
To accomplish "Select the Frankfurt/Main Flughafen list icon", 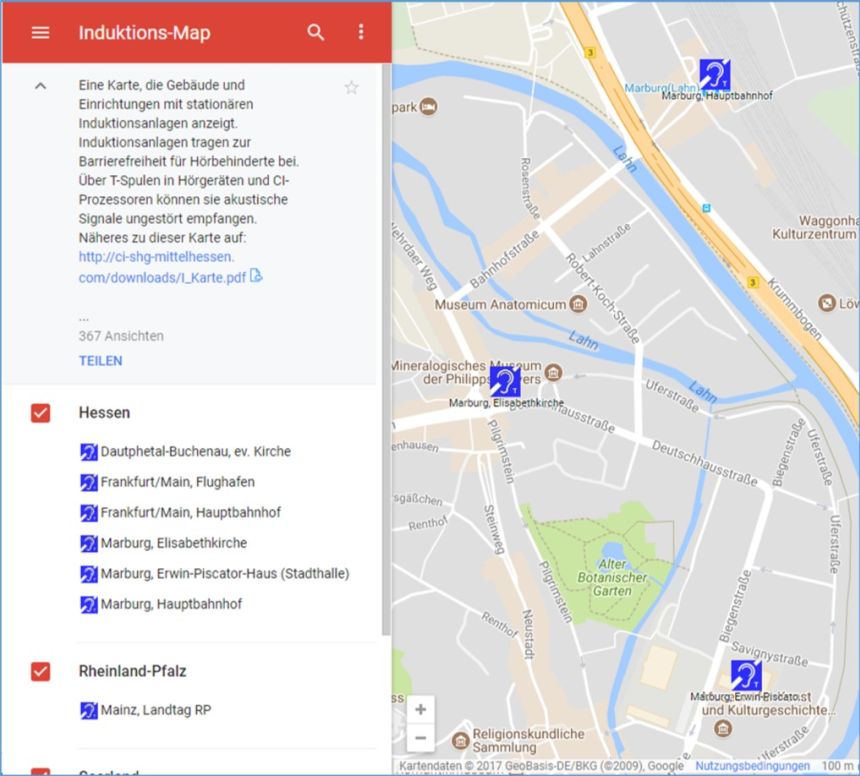I will click(x=88, y=482).
